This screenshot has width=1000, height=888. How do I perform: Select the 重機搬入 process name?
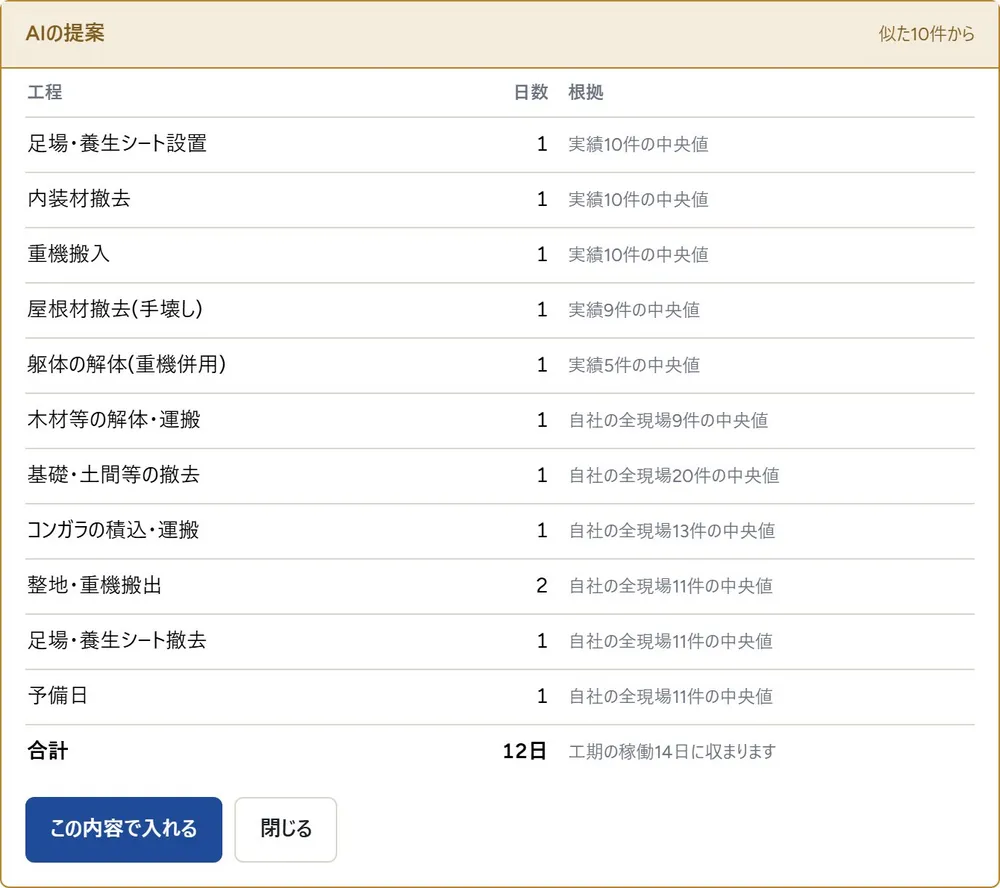(69, 254)
